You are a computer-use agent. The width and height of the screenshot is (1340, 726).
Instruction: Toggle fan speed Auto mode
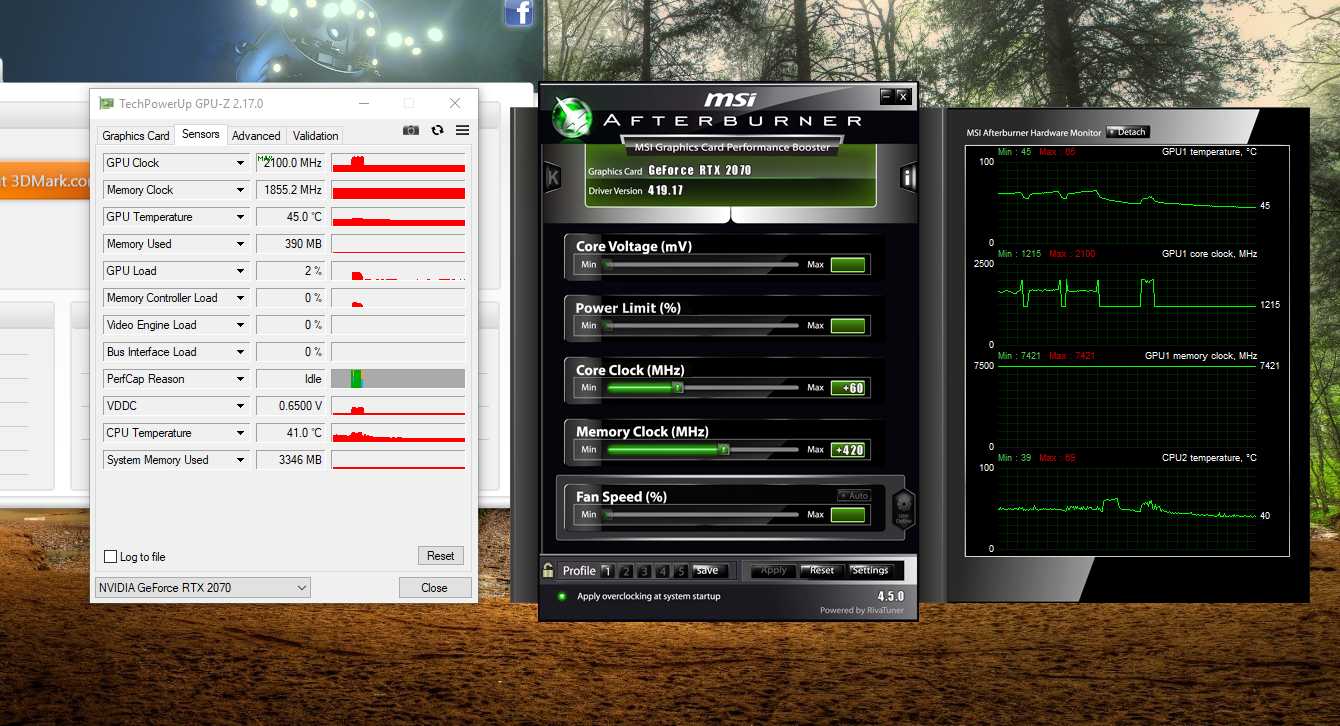(x=854, y=496)
